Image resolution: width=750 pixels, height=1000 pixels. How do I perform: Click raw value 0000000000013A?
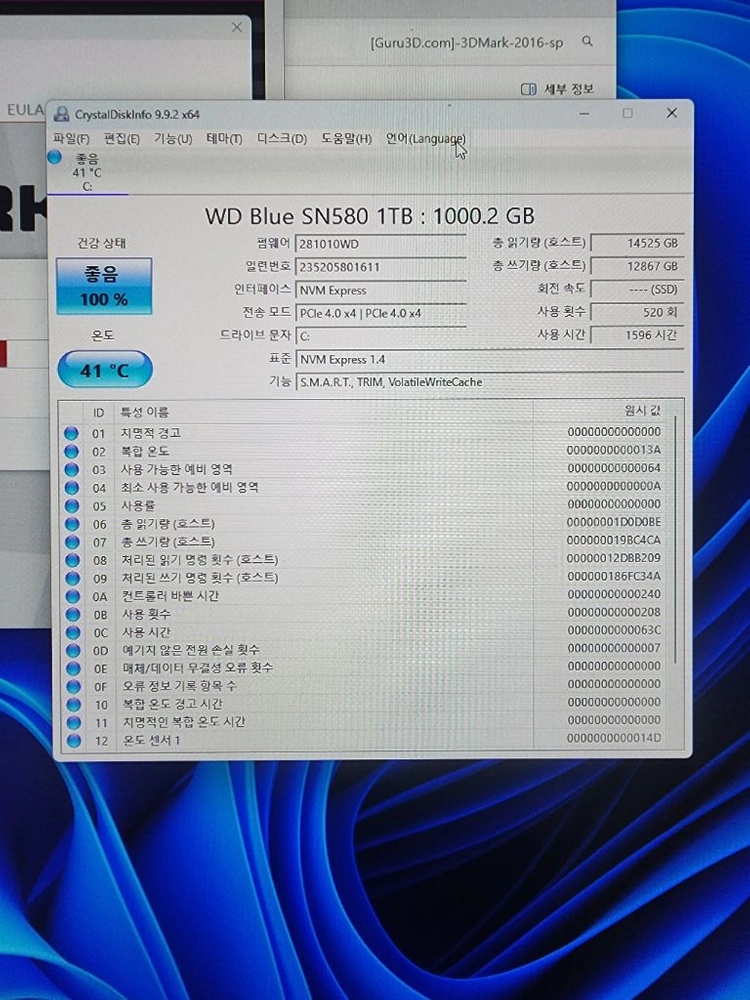614,450
